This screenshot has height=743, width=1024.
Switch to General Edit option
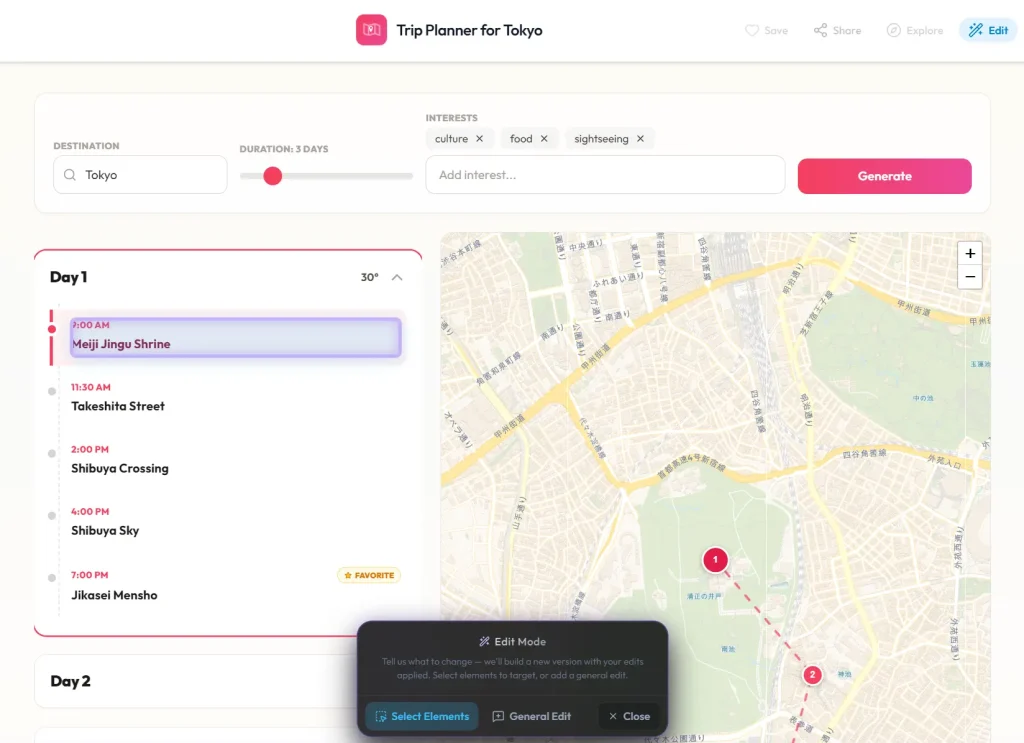click(532, 716)
